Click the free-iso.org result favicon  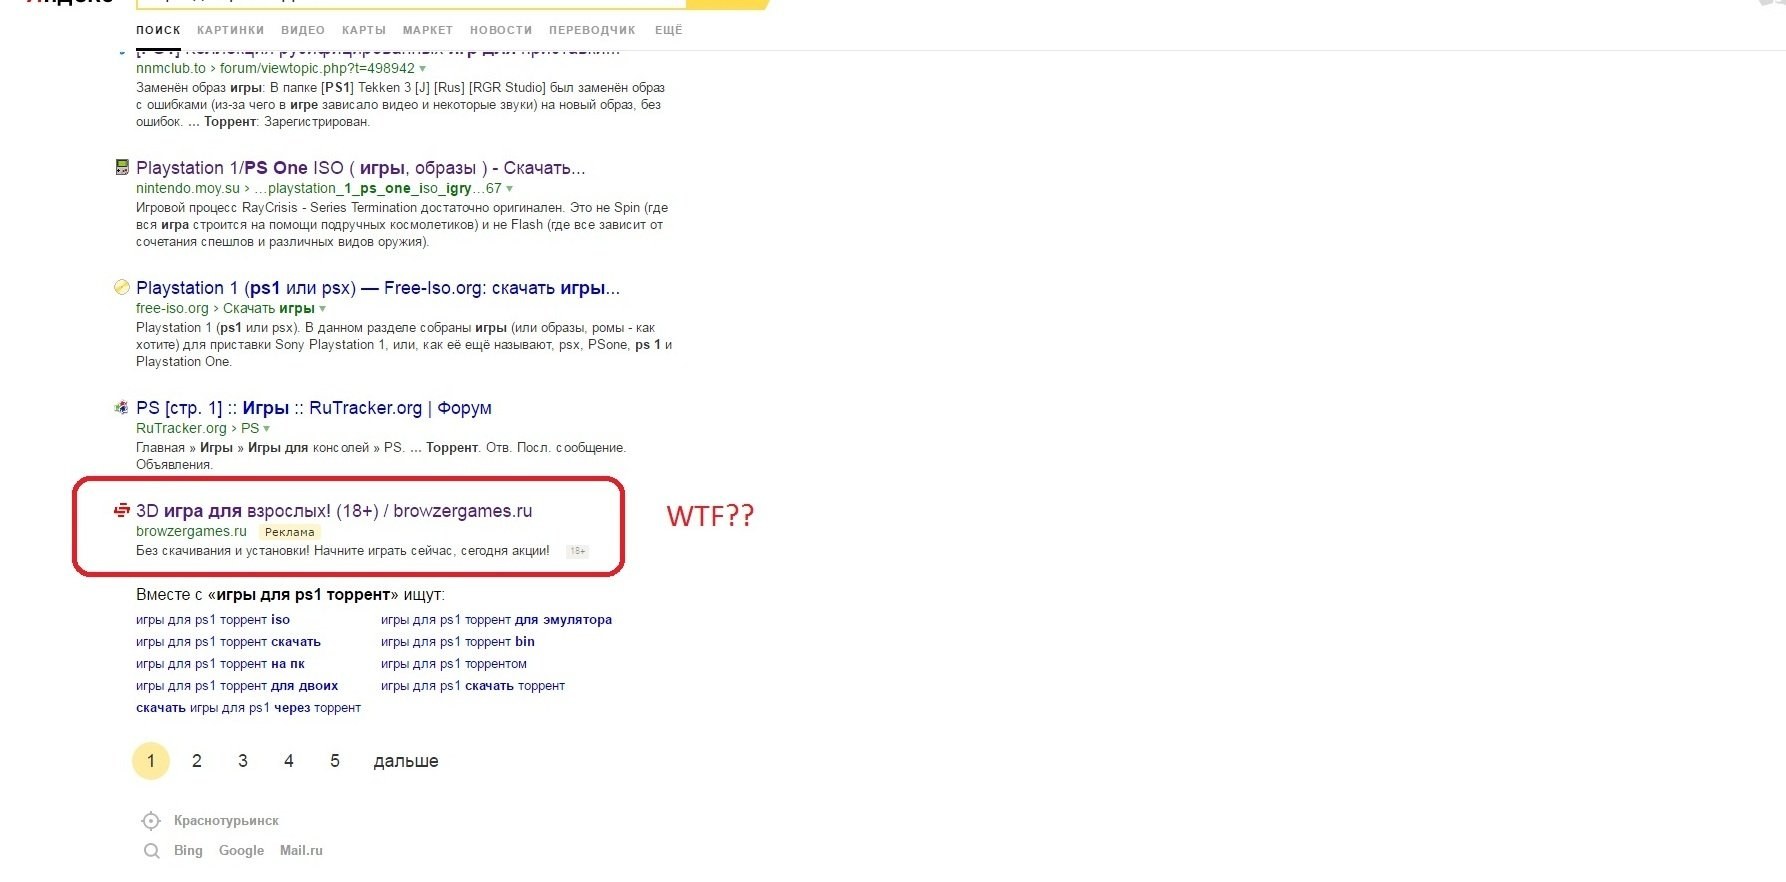122,288
